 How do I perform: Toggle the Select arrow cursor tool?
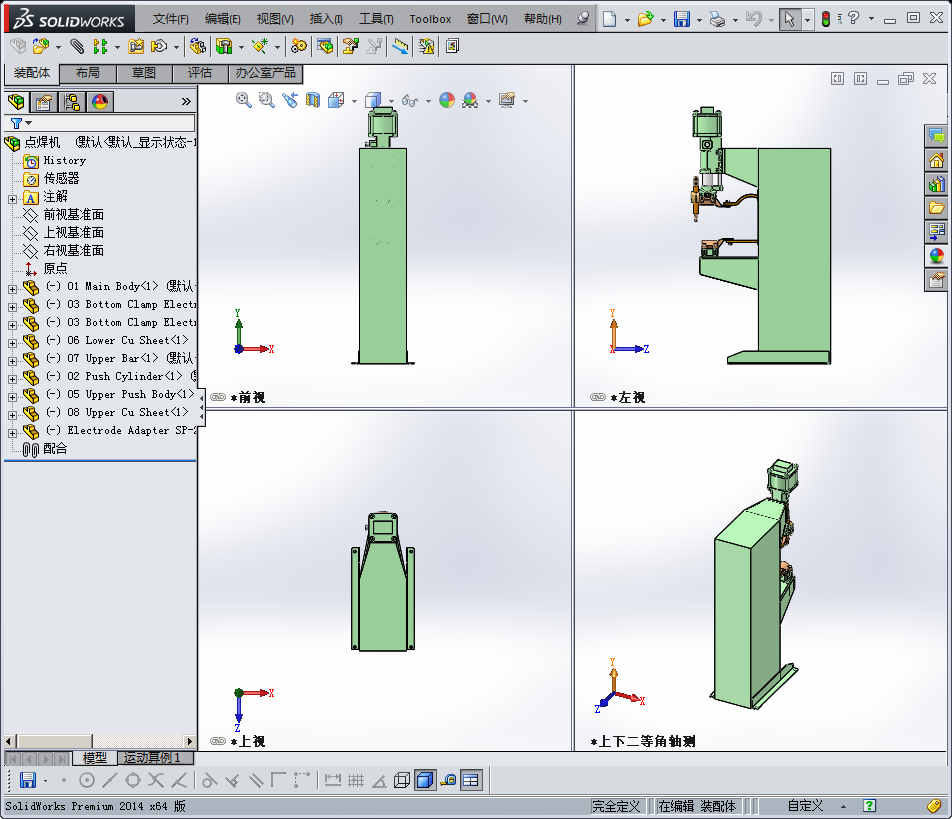[789, 19]
